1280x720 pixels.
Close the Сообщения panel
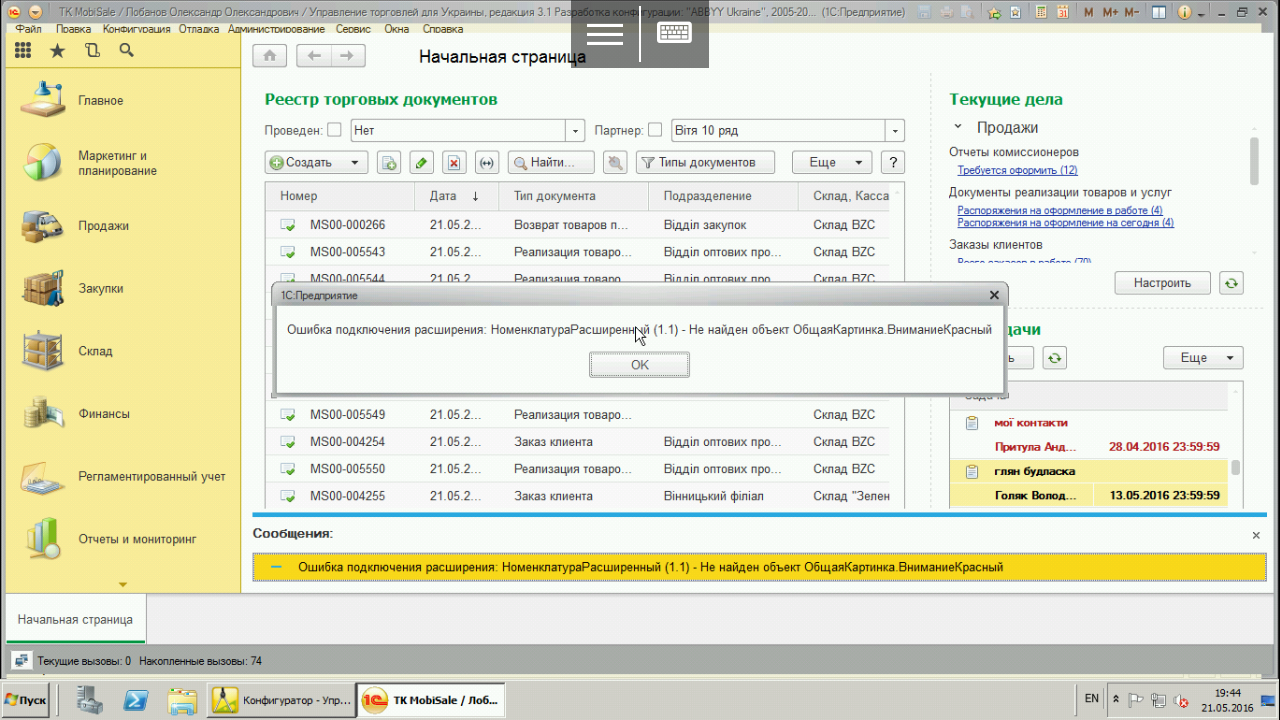point(1256,536)
